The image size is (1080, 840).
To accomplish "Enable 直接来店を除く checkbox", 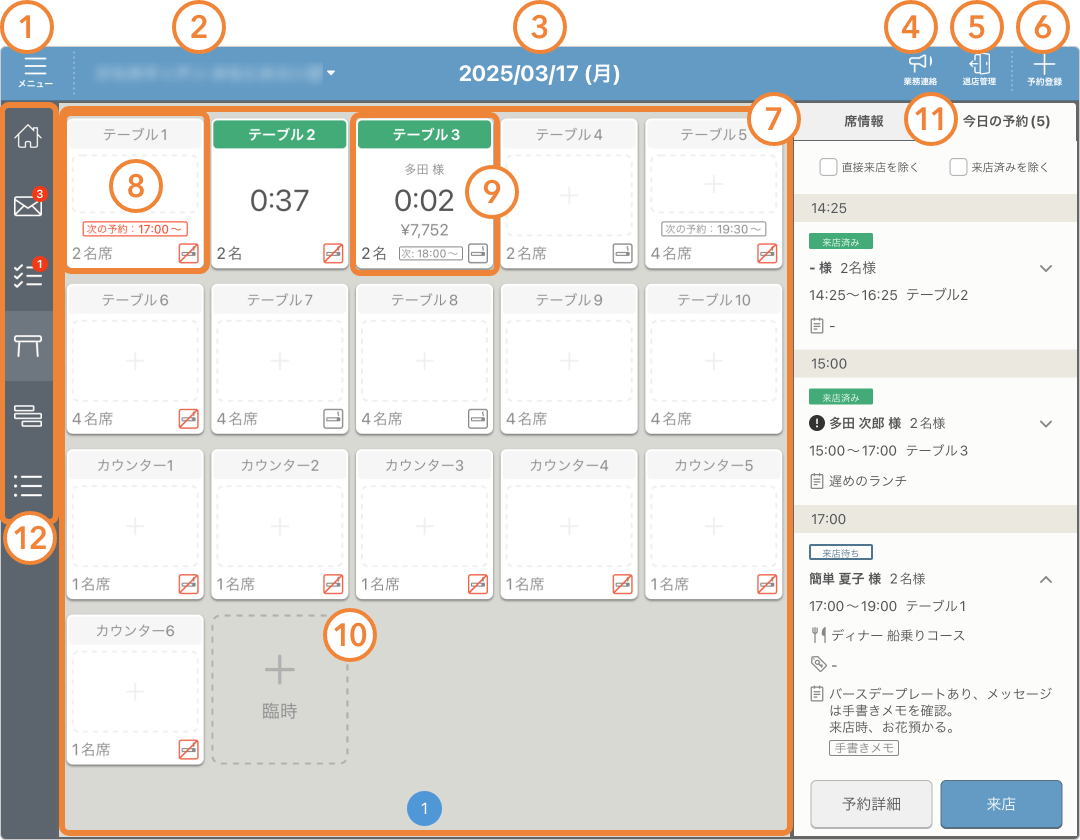I will (828, 167).
